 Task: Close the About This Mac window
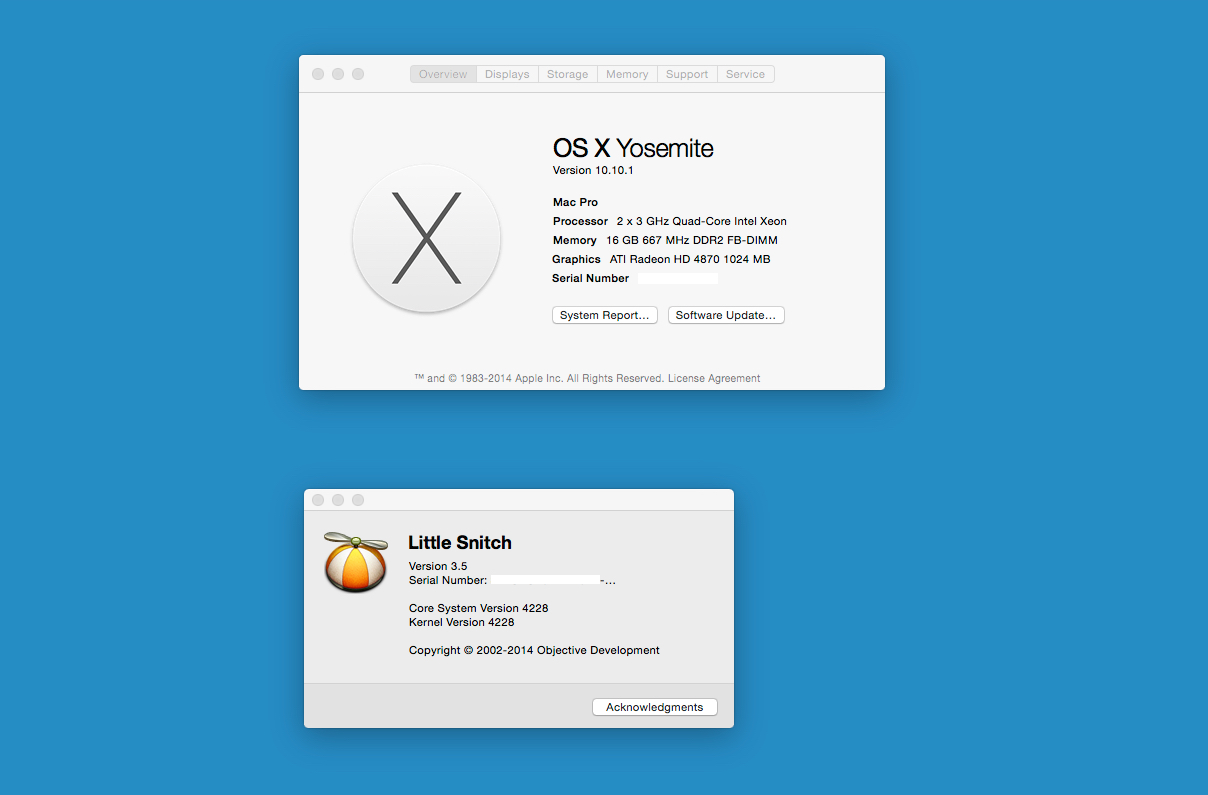coord(318,74)
